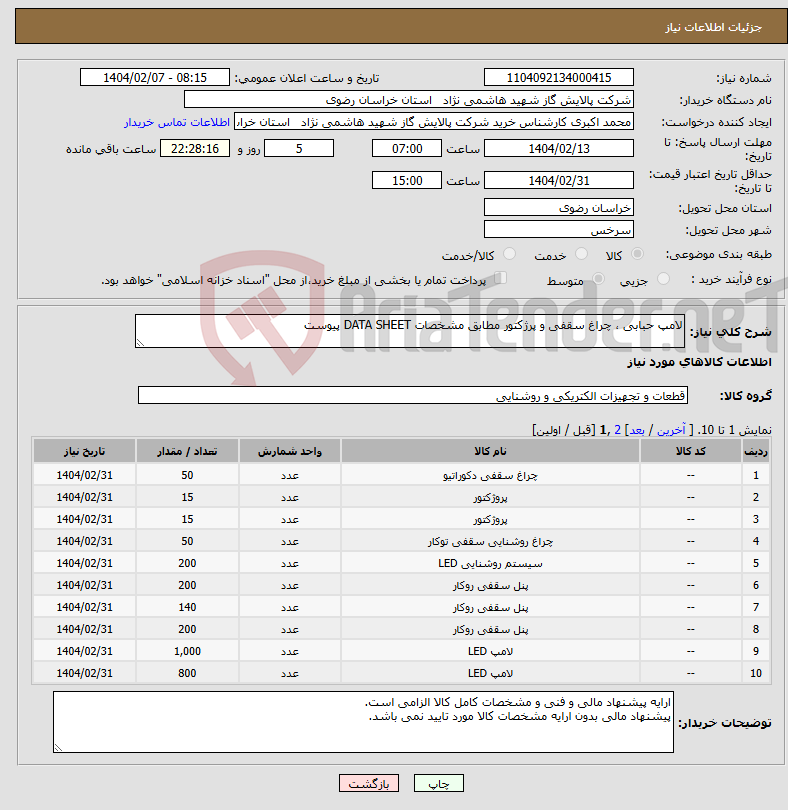Image resolution: width=788 pixels, height=810 pixels.
Task: Click the کد کالا column header
Action: coord(691,451)
